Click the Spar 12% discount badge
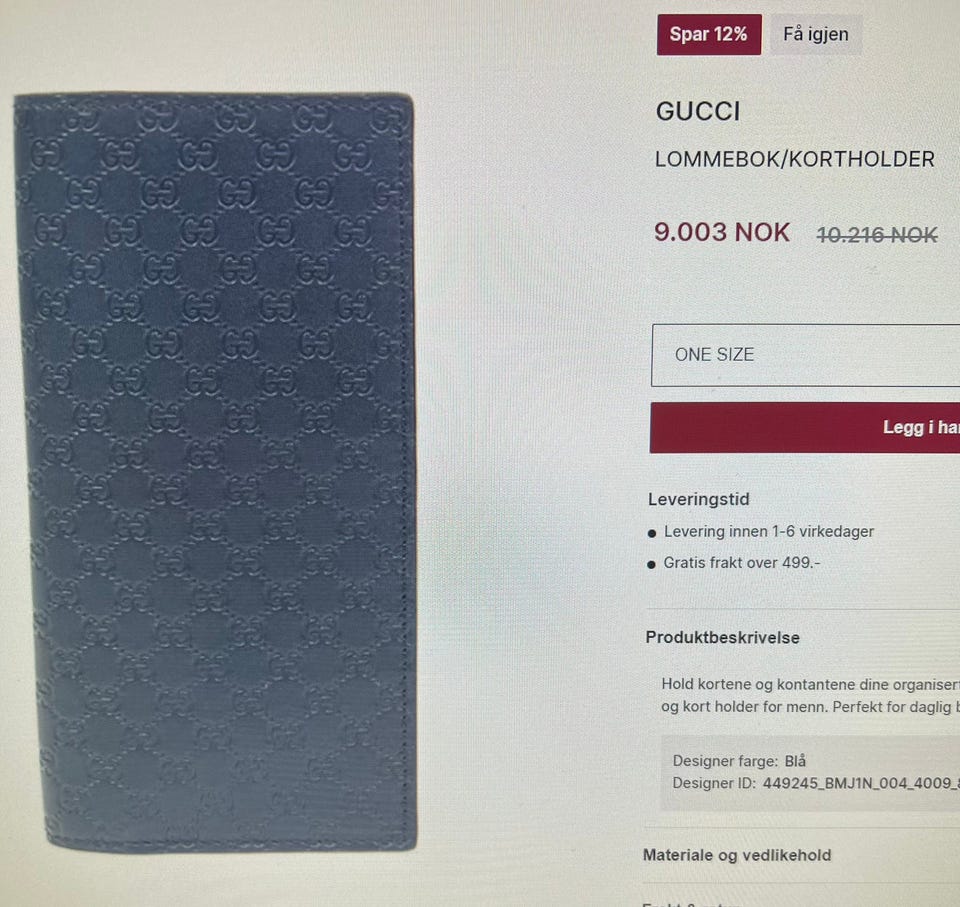The width and height of the screenshot is (960, 907). [x=709, y=34]
